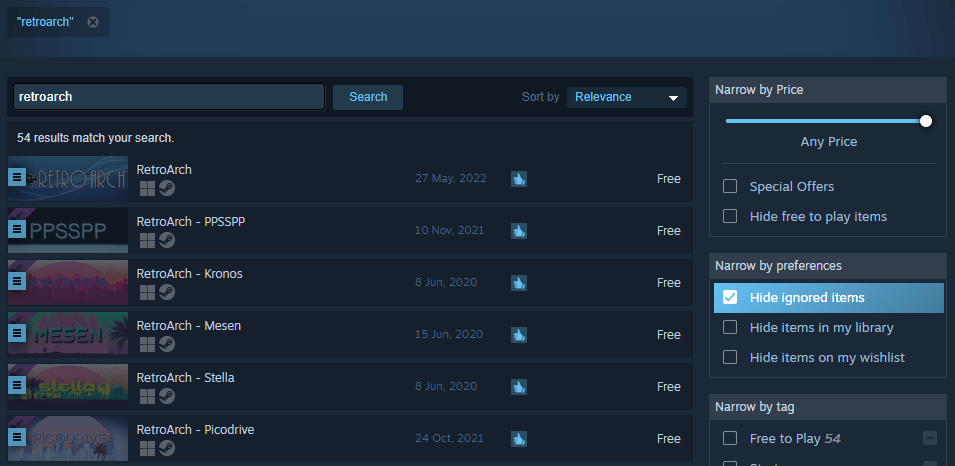This screenshot has height=466, width=955.
Task: Collapse the Narrow by preferences section
Action: [x=828, y=266]
